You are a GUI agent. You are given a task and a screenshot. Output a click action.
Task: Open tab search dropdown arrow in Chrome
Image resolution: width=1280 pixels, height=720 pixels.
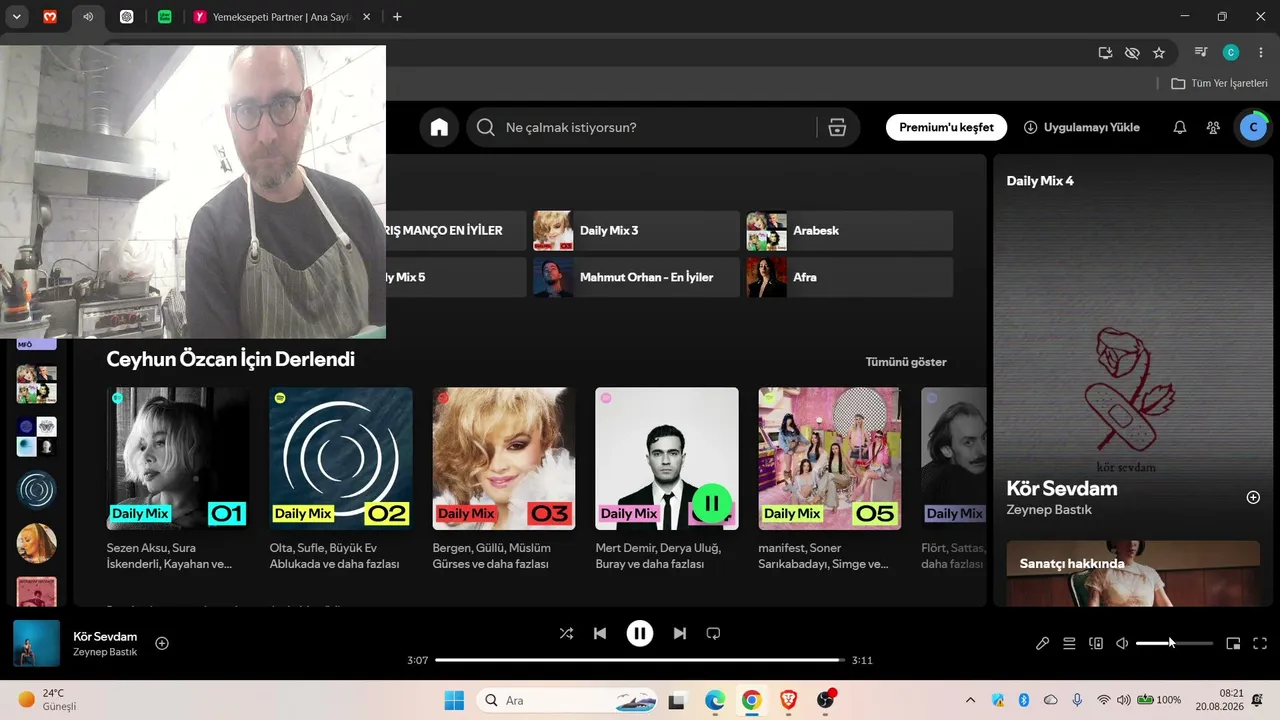tap(16, 17)
